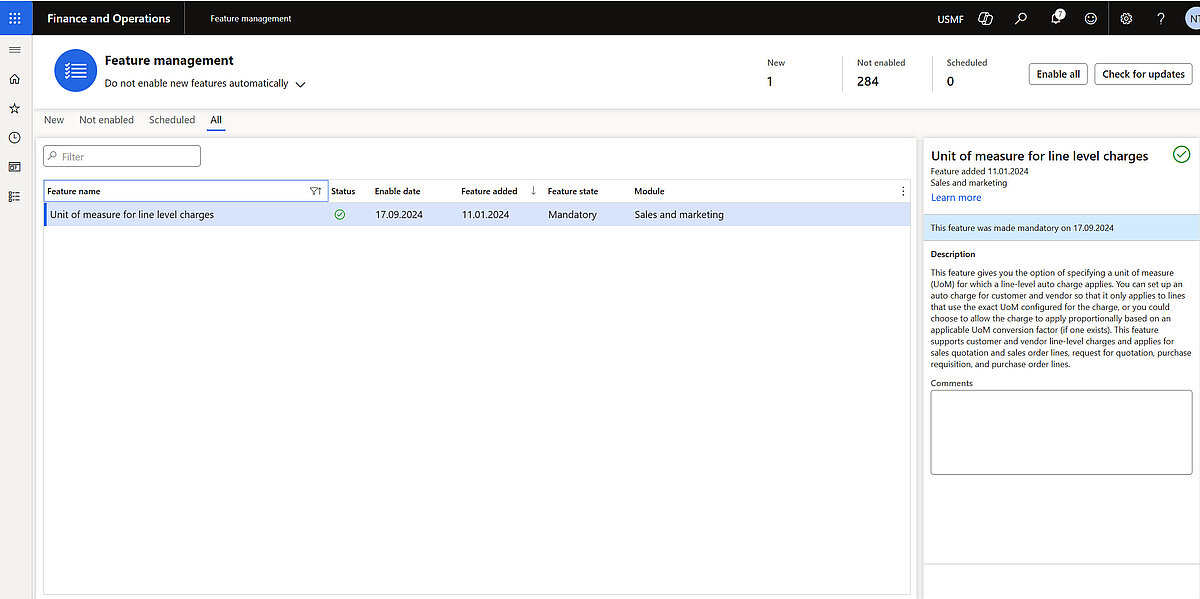
Task: Click the Status column header
Action: (343, 191)
